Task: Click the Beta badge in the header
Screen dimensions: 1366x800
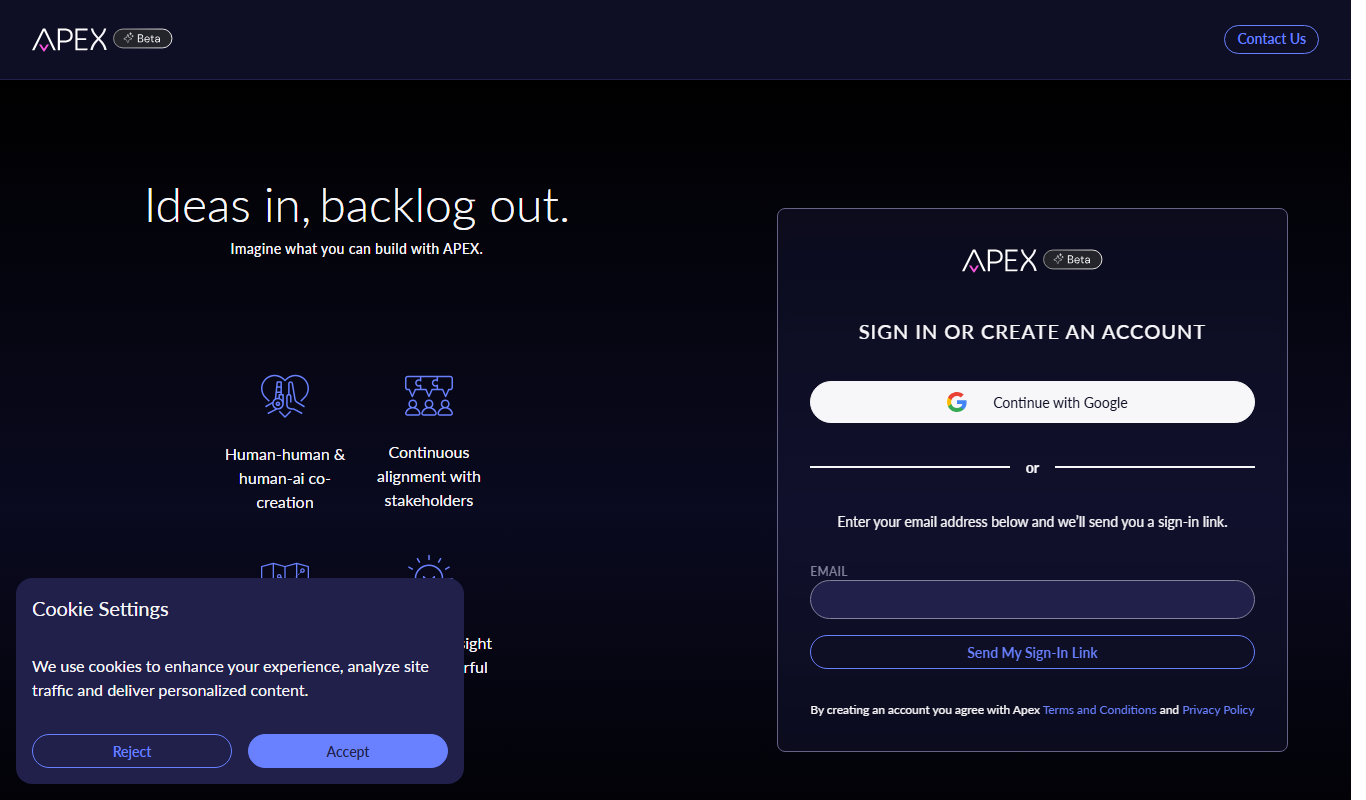Action: (143, 38)
